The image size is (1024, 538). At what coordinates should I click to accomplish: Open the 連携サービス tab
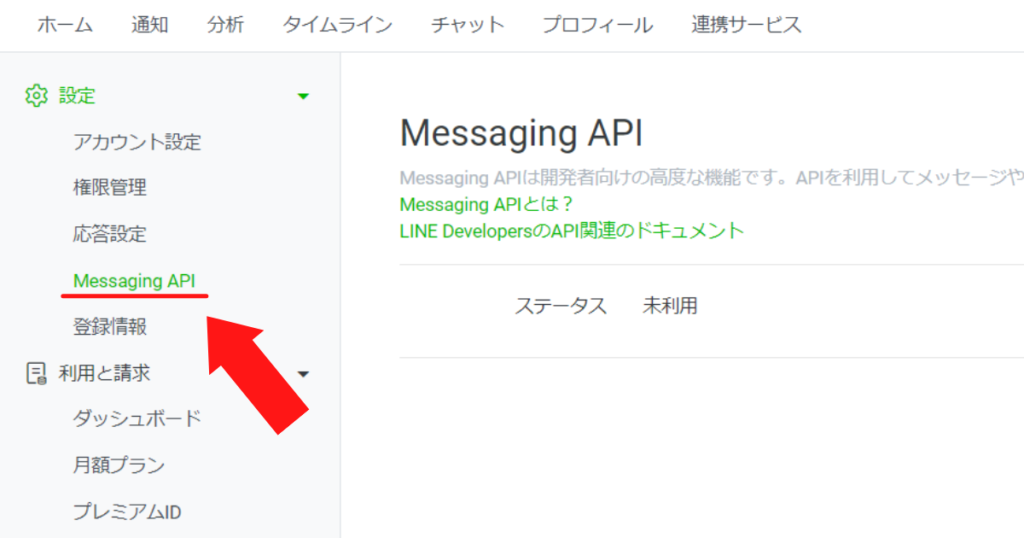coord(746,25)
